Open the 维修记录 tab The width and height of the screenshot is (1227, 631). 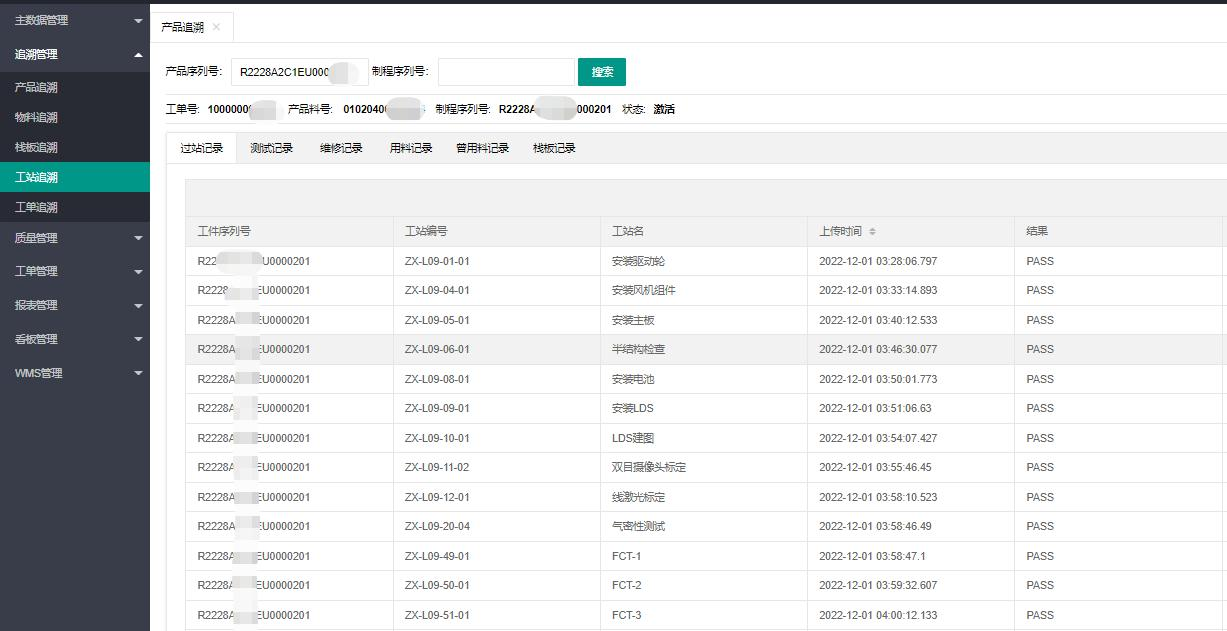(341, 148)
